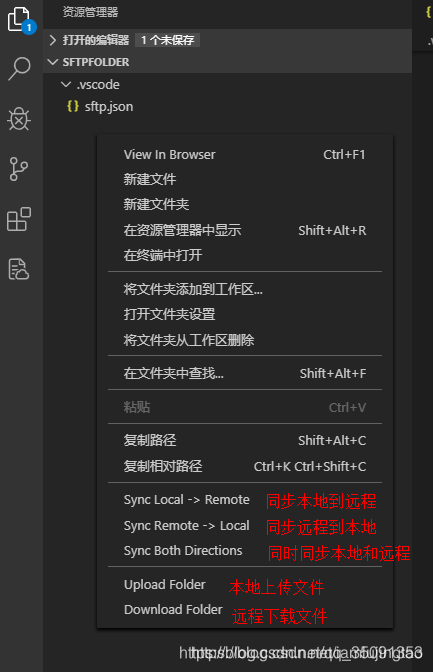Open the SFTP remote explorer icon
The image size is (433, 672).
[18, 269]
